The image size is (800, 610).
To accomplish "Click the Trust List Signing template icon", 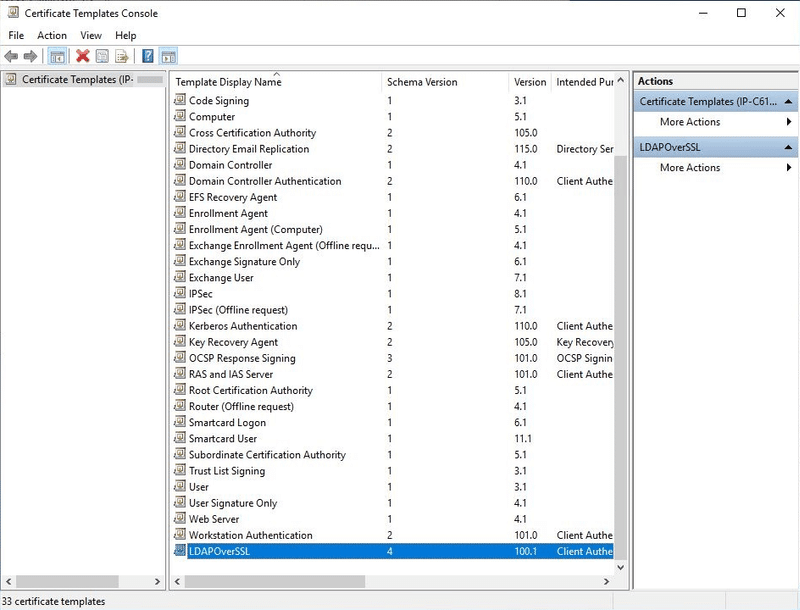I will click(180, 470).
